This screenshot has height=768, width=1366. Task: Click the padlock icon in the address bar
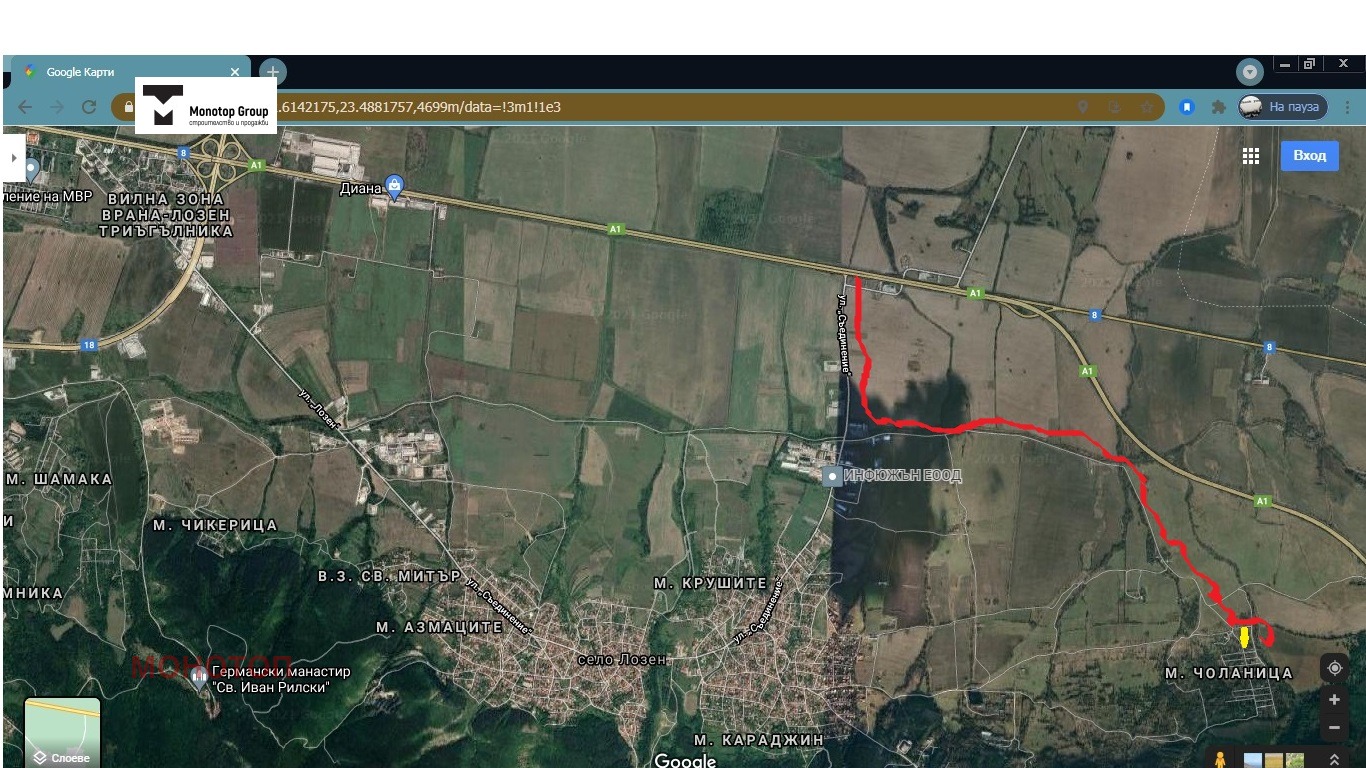click(128, 107)
